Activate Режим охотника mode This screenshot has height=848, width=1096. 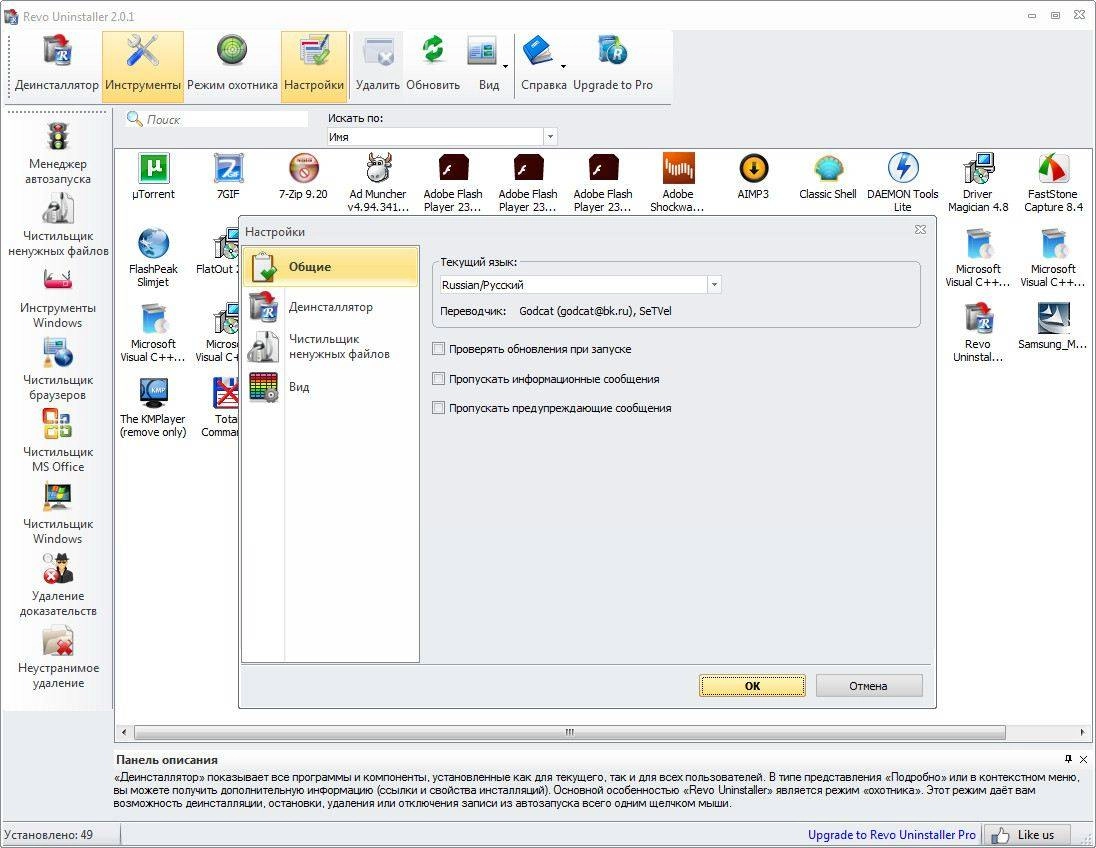pos(232,66)
